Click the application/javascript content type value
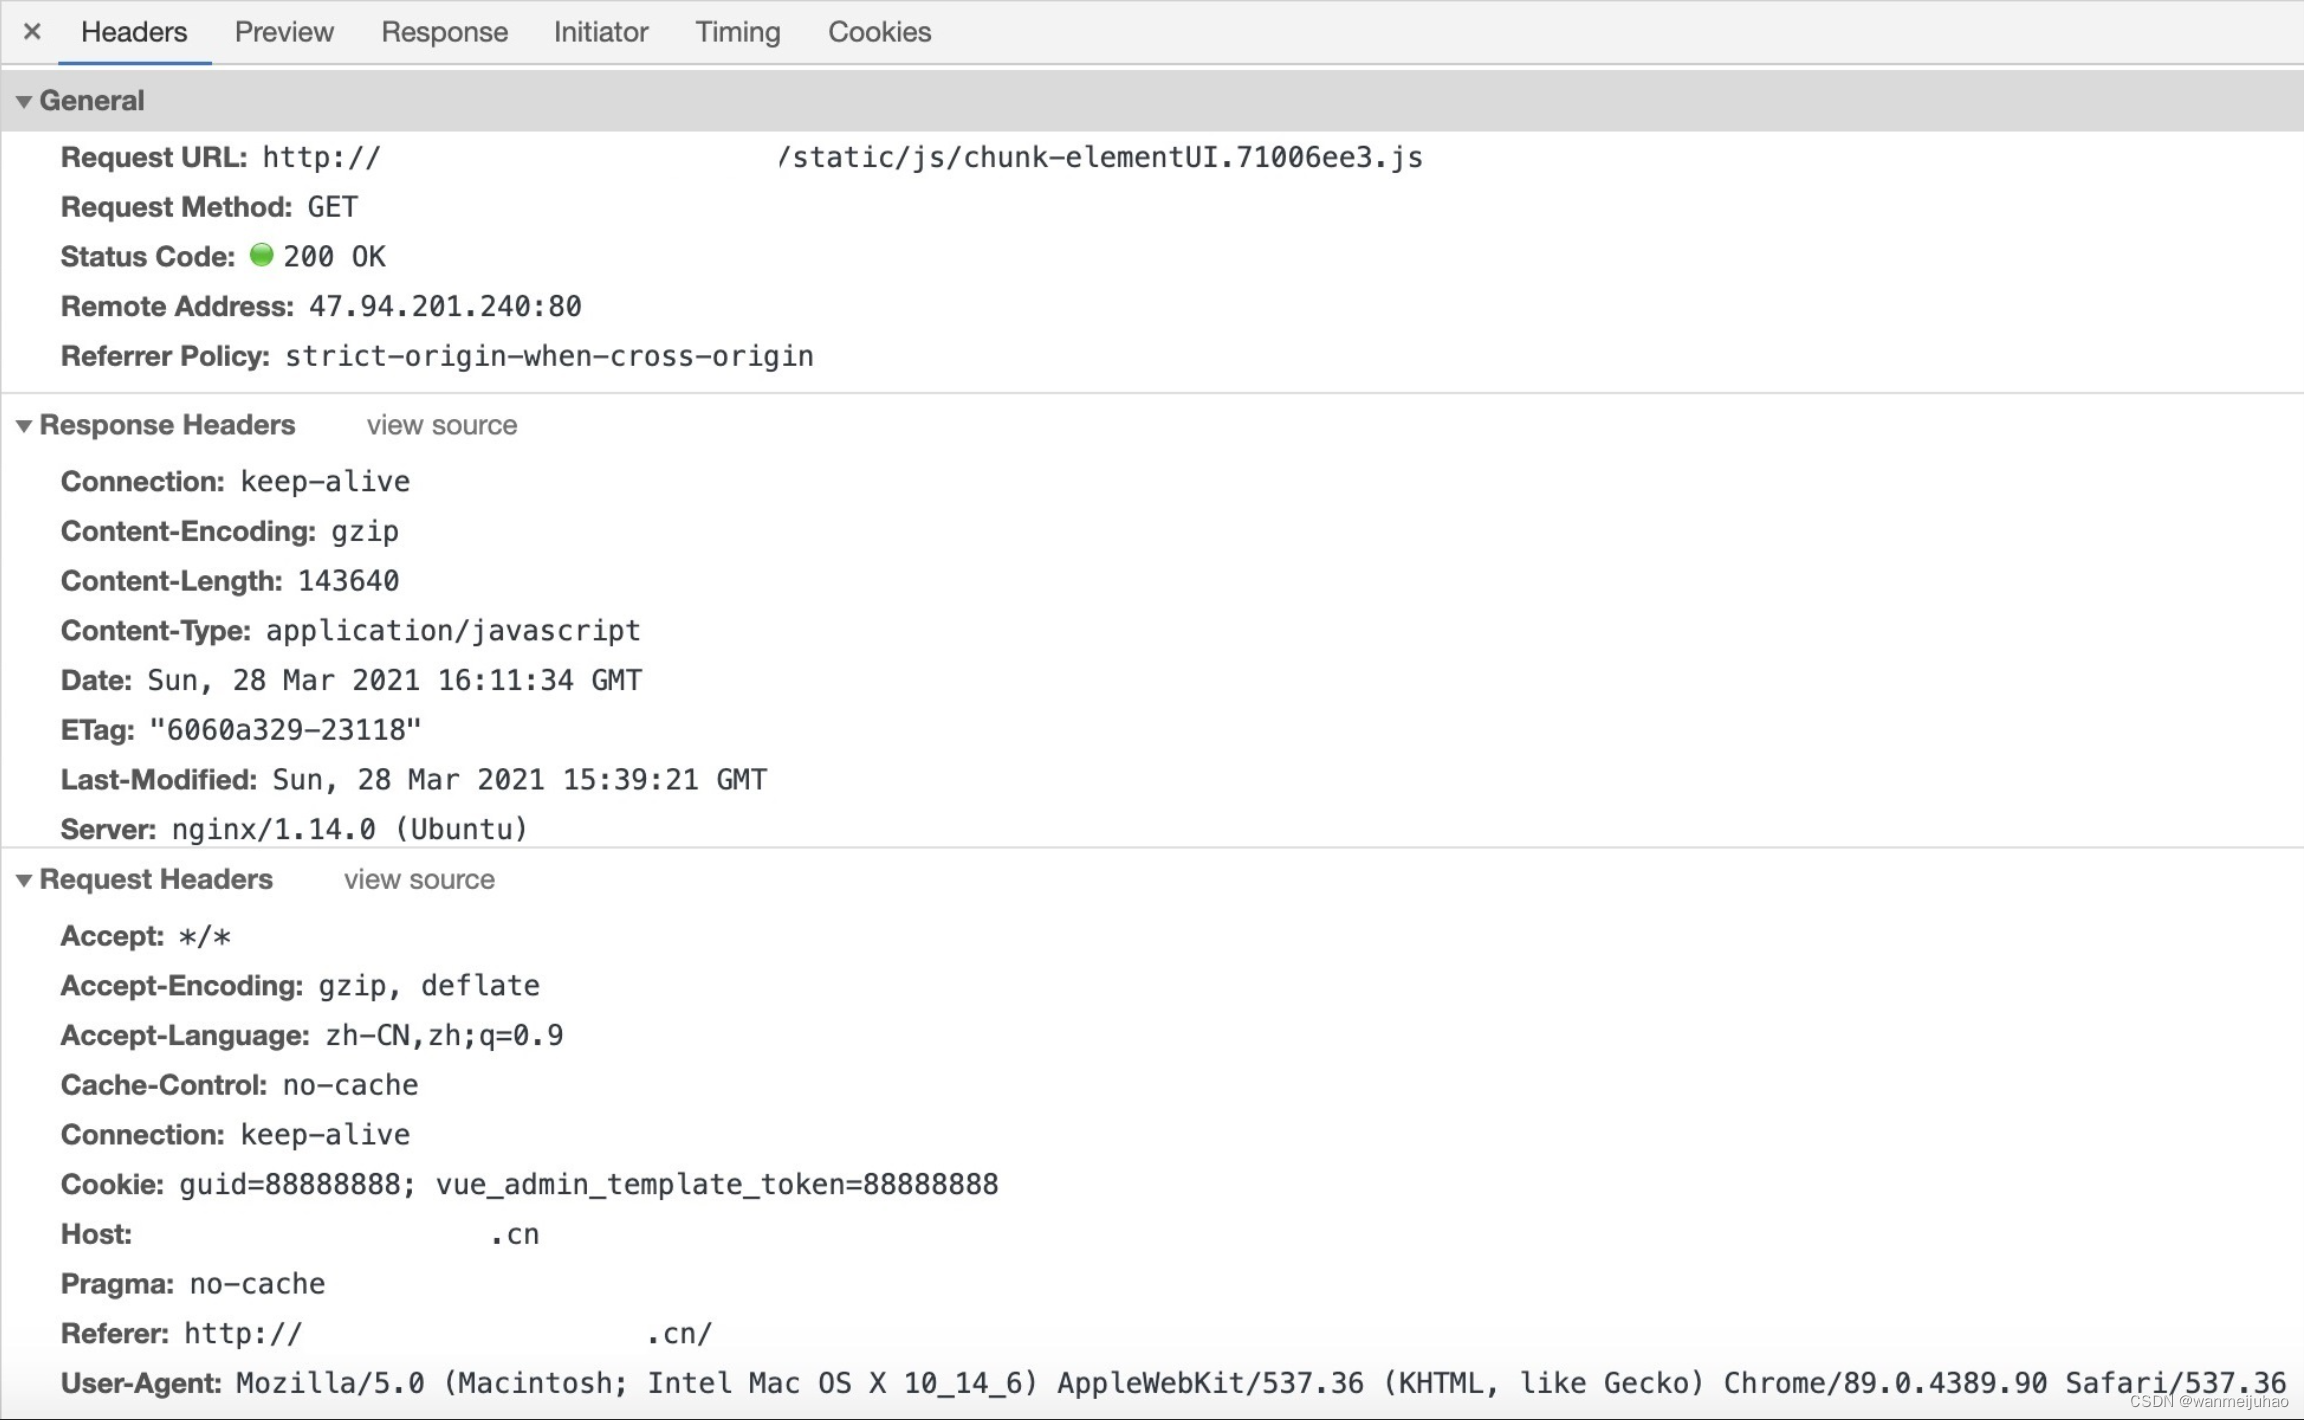Image resolution: width=2304 pixels, height=1420 pixels. tap(453, 631)
